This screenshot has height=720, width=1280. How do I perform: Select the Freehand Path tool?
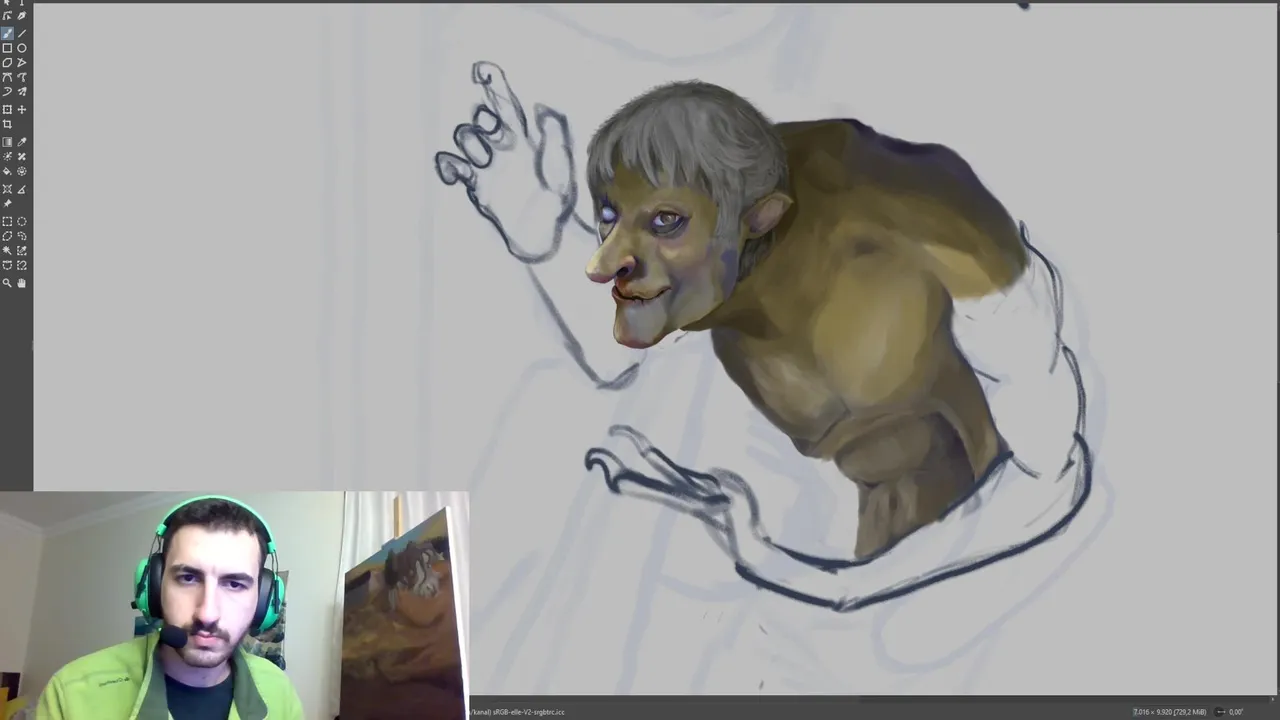click(21, 77)
